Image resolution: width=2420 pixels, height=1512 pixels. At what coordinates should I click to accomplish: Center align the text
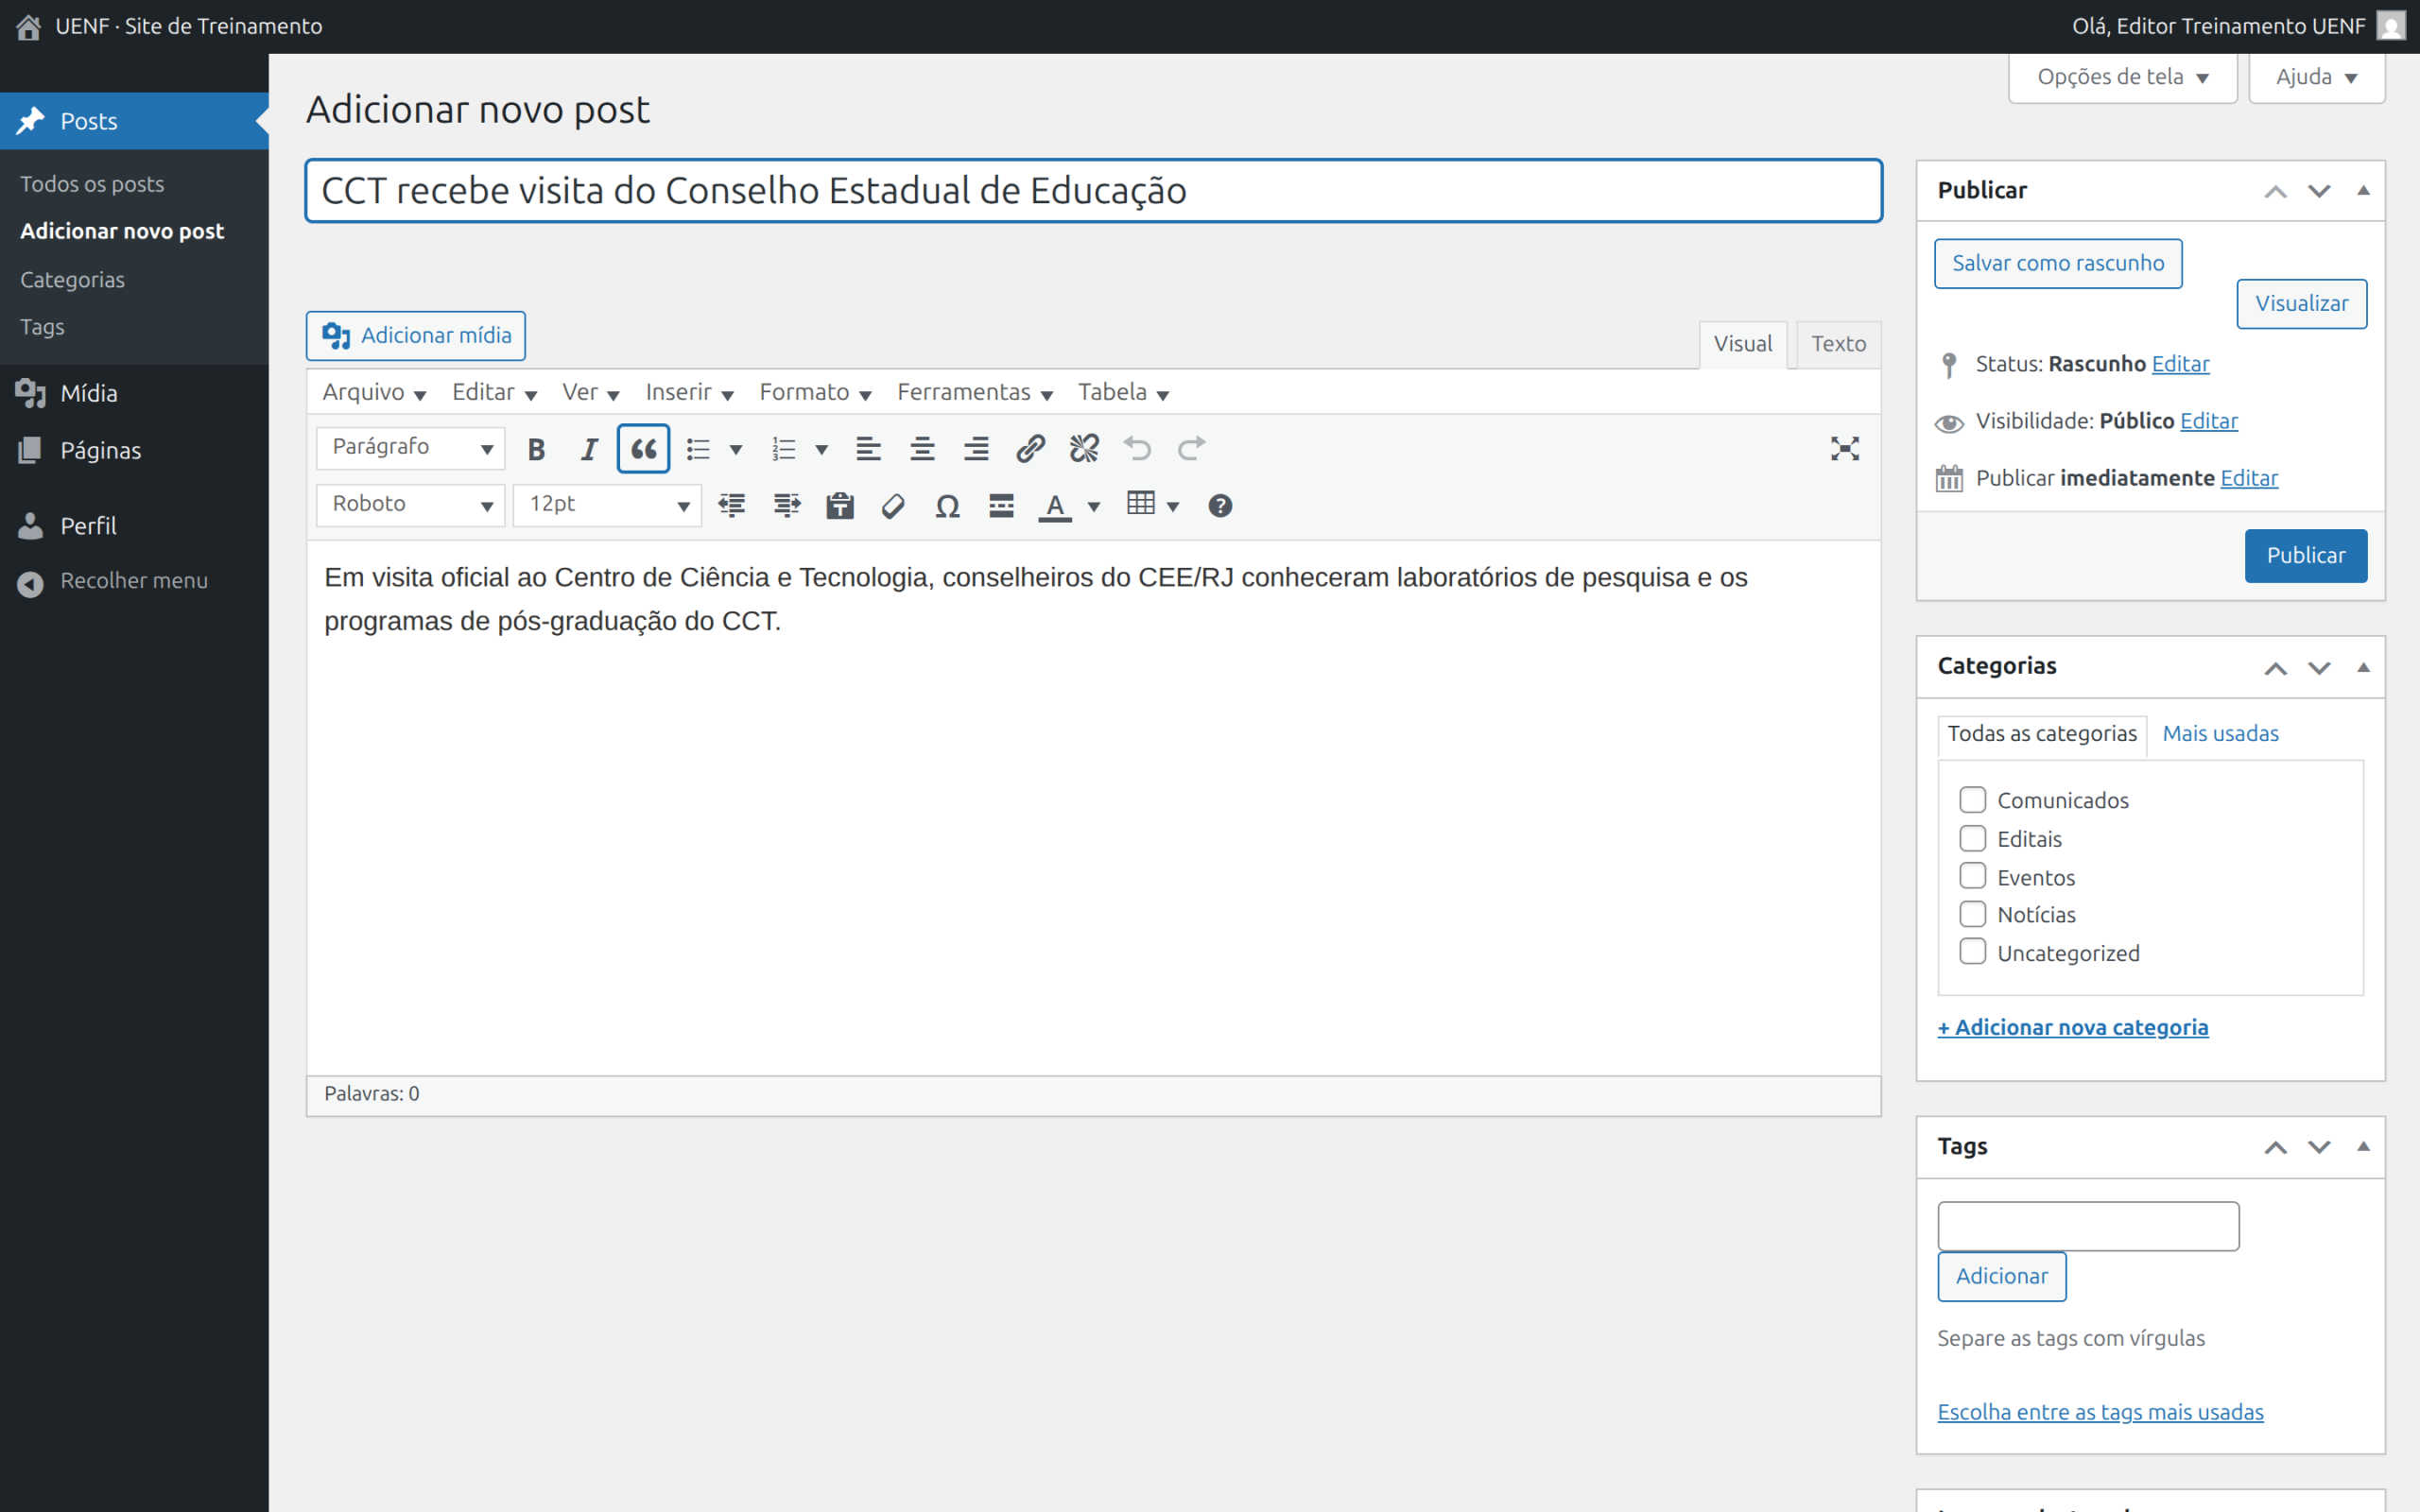click(x=922, y=449)
